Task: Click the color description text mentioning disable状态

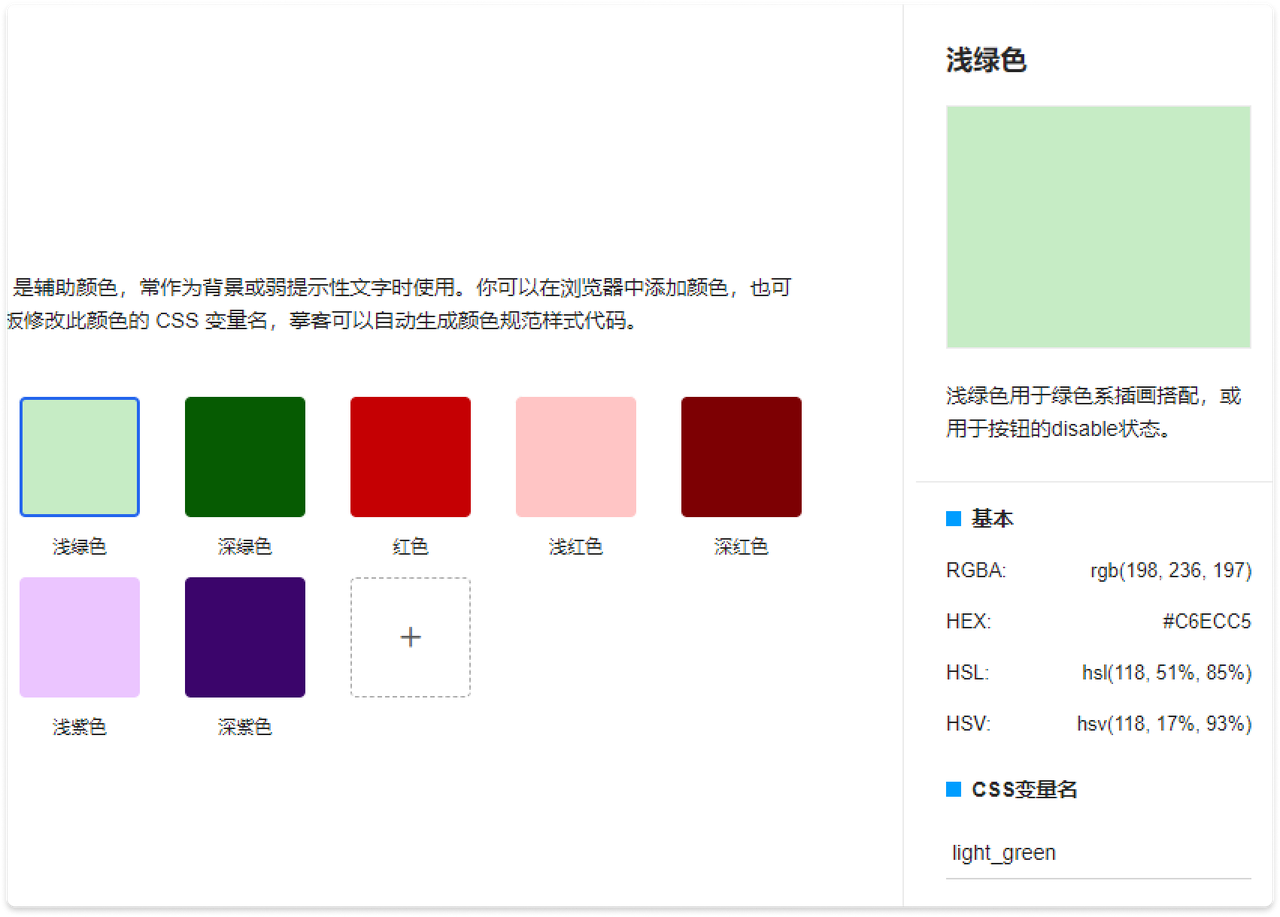Action: 1093,413
